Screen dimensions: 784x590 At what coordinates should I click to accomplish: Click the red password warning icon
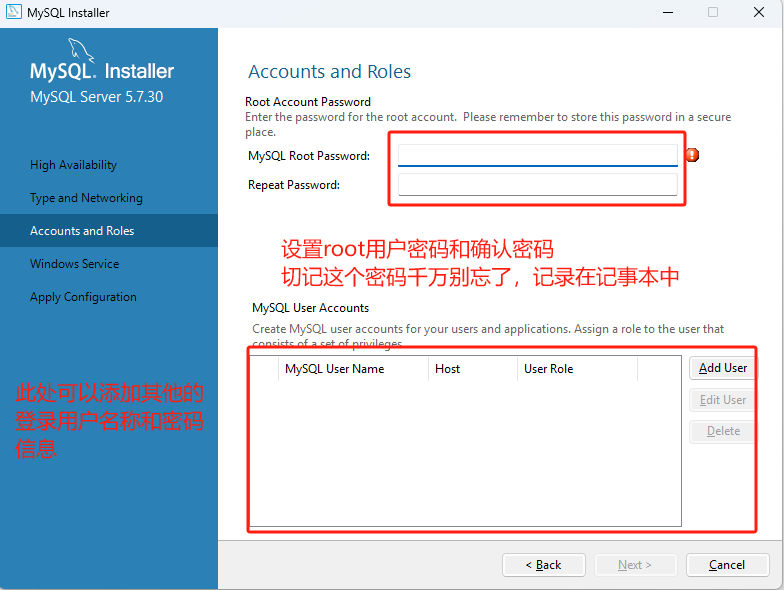coord(692,155)
